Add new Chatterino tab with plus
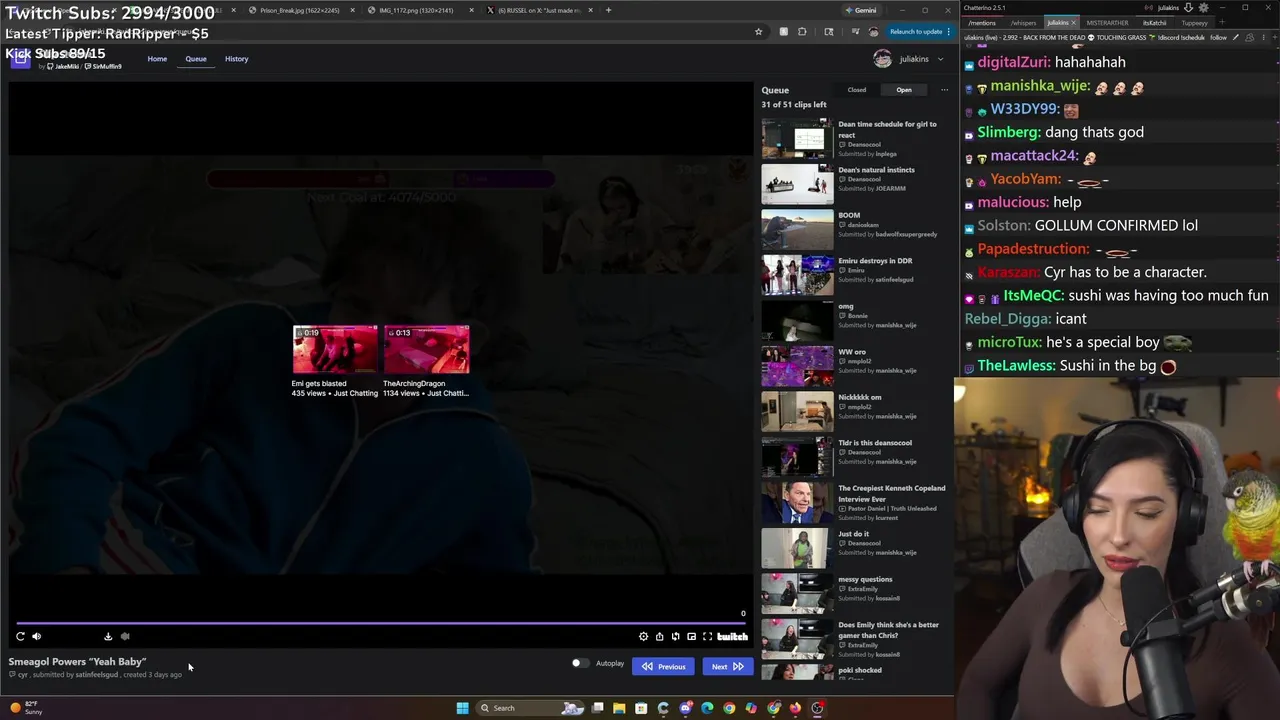Viewport: 1280px width, 720px height. tap(1223, 22)
